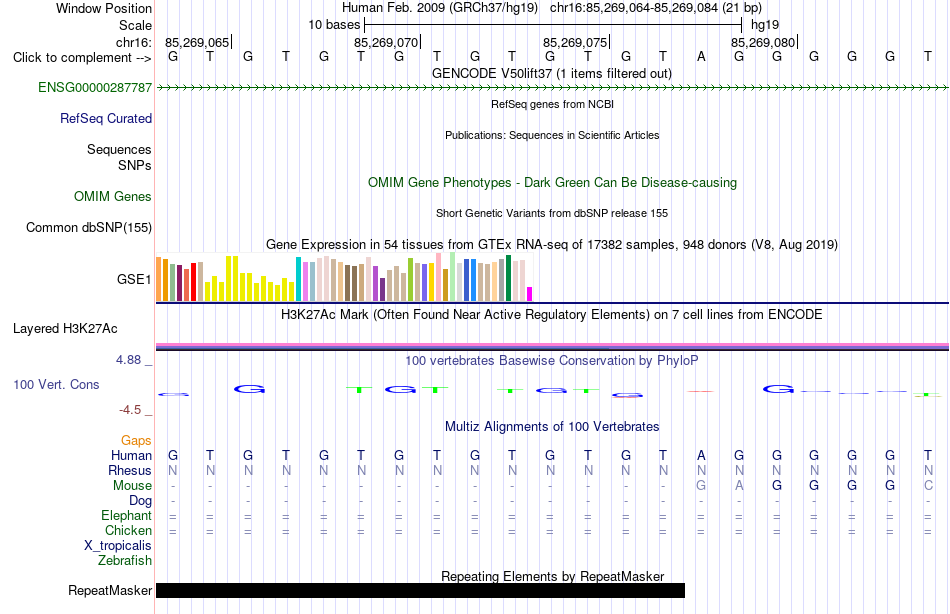Click 'Click to complement -->' label
Image resolution: width=950 pixels, height=614 pixels.
click(x=82, y=58)
